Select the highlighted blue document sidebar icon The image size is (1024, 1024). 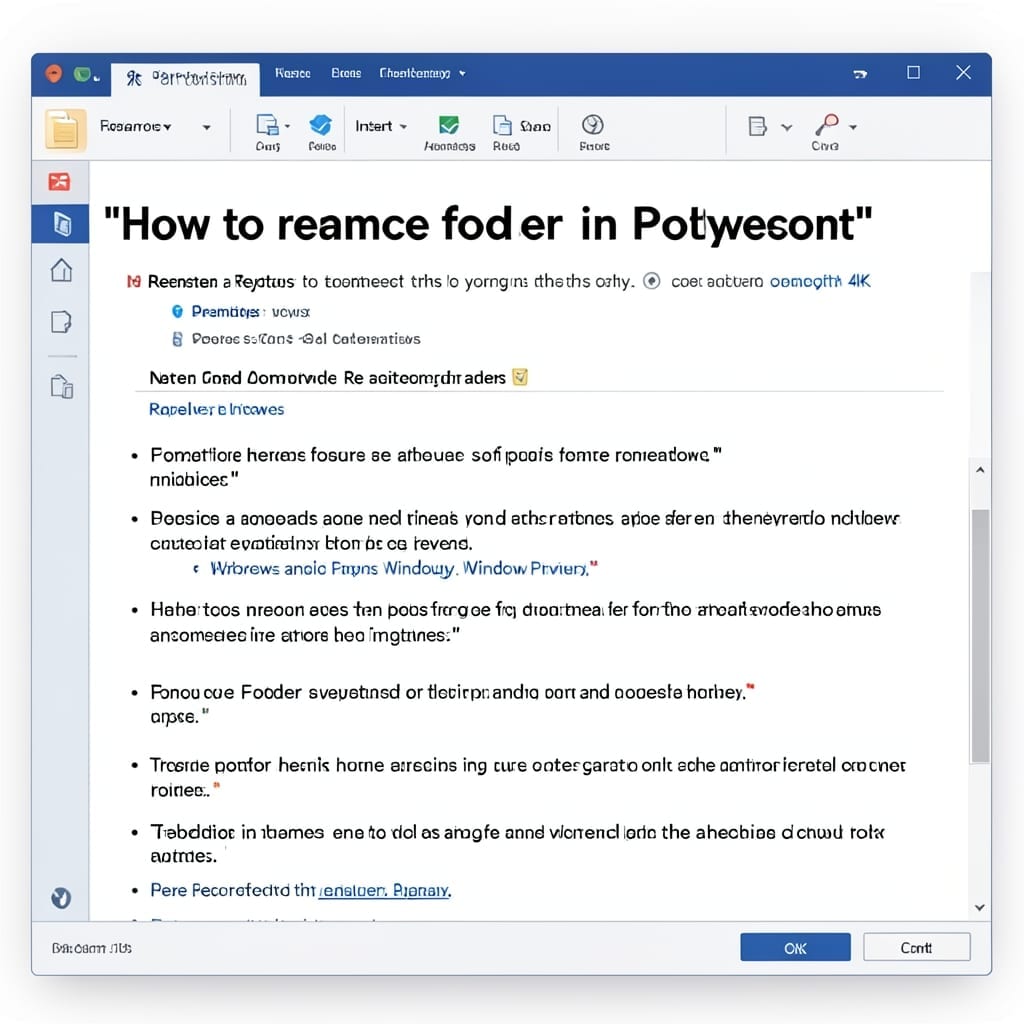point(61,224)
